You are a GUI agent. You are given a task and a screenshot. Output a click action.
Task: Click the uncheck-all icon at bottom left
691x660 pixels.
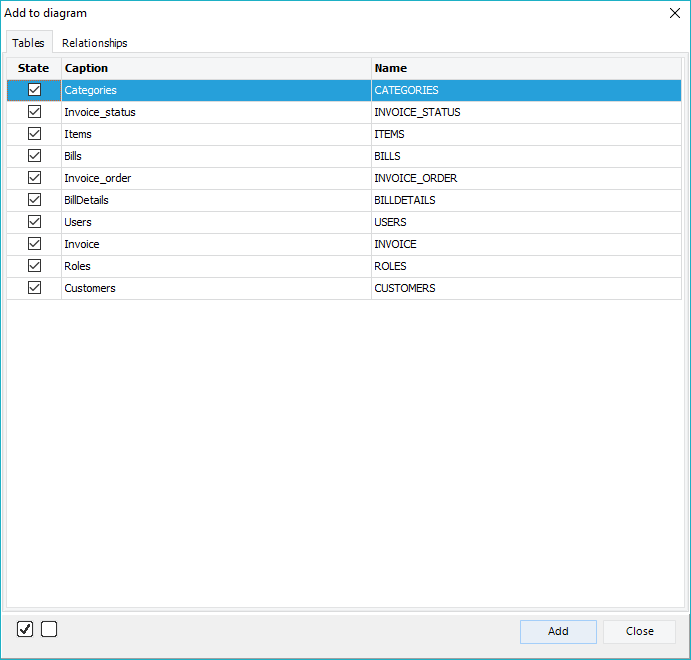49,629
